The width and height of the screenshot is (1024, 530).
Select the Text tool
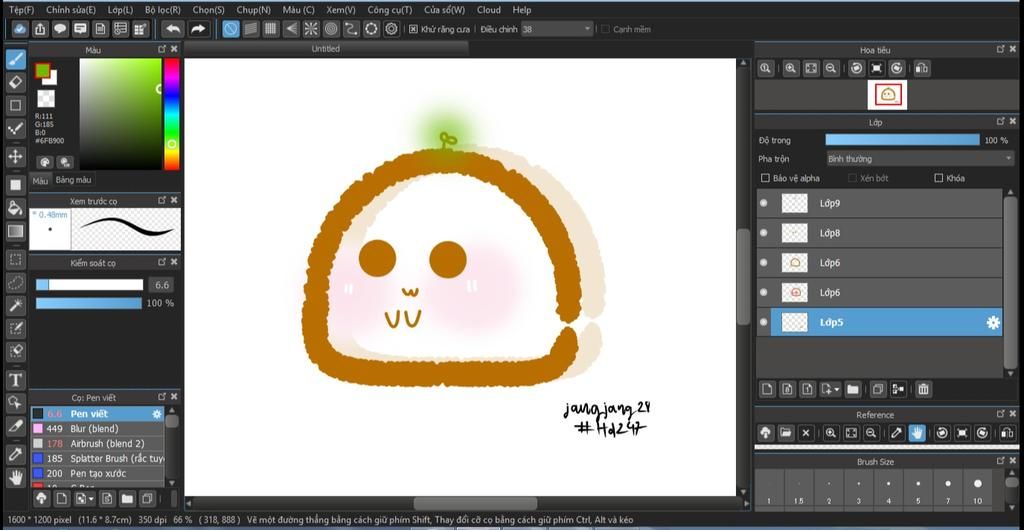[16, 380]
